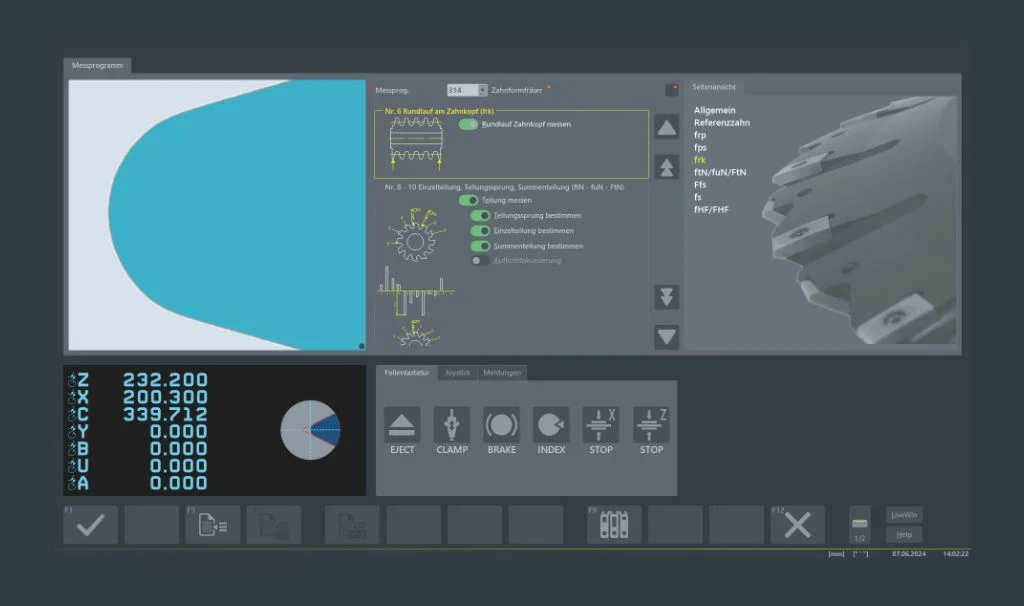Engage the BRAKE control

tap(501, 425)
